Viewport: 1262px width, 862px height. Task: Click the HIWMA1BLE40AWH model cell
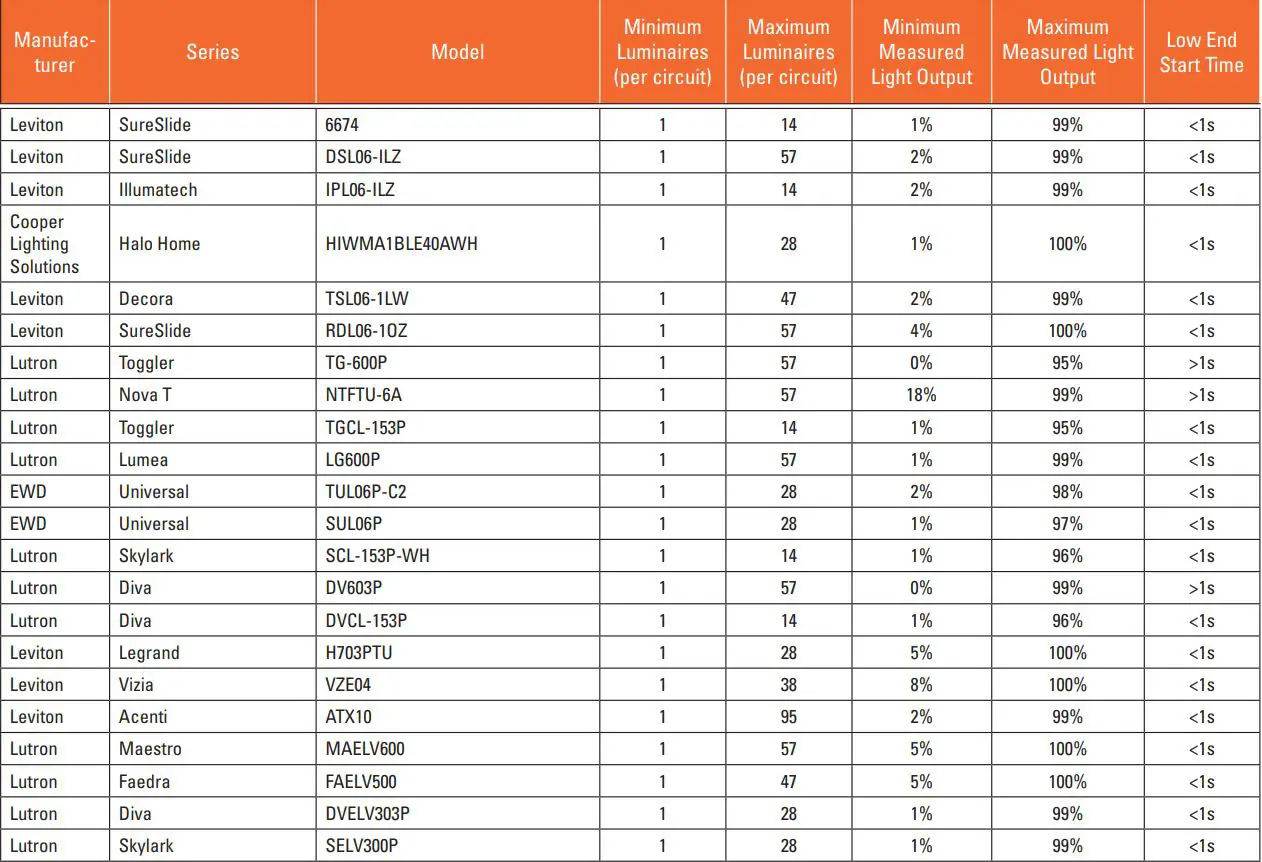click(401, 244)
